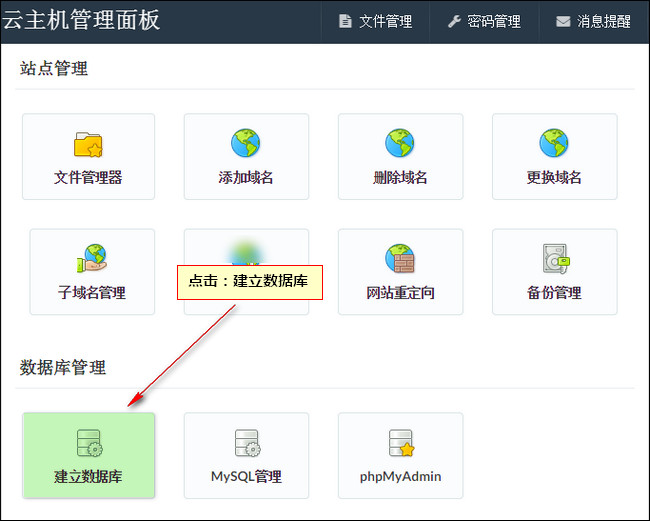
Task: Click the yellow 点击：建立数据库 callout
Action: pos(251,281)
